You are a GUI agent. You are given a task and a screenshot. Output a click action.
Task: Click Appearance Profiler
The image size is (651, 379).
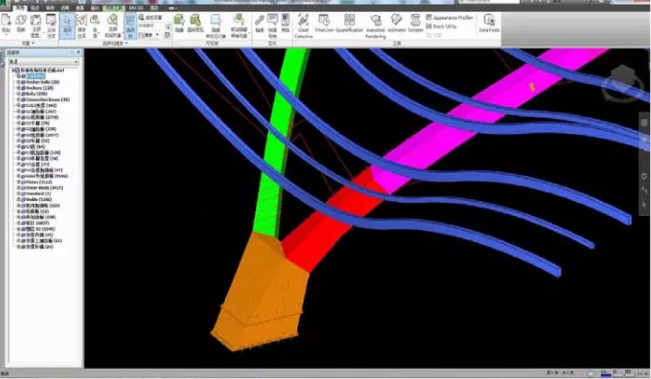tap(450, 17)
